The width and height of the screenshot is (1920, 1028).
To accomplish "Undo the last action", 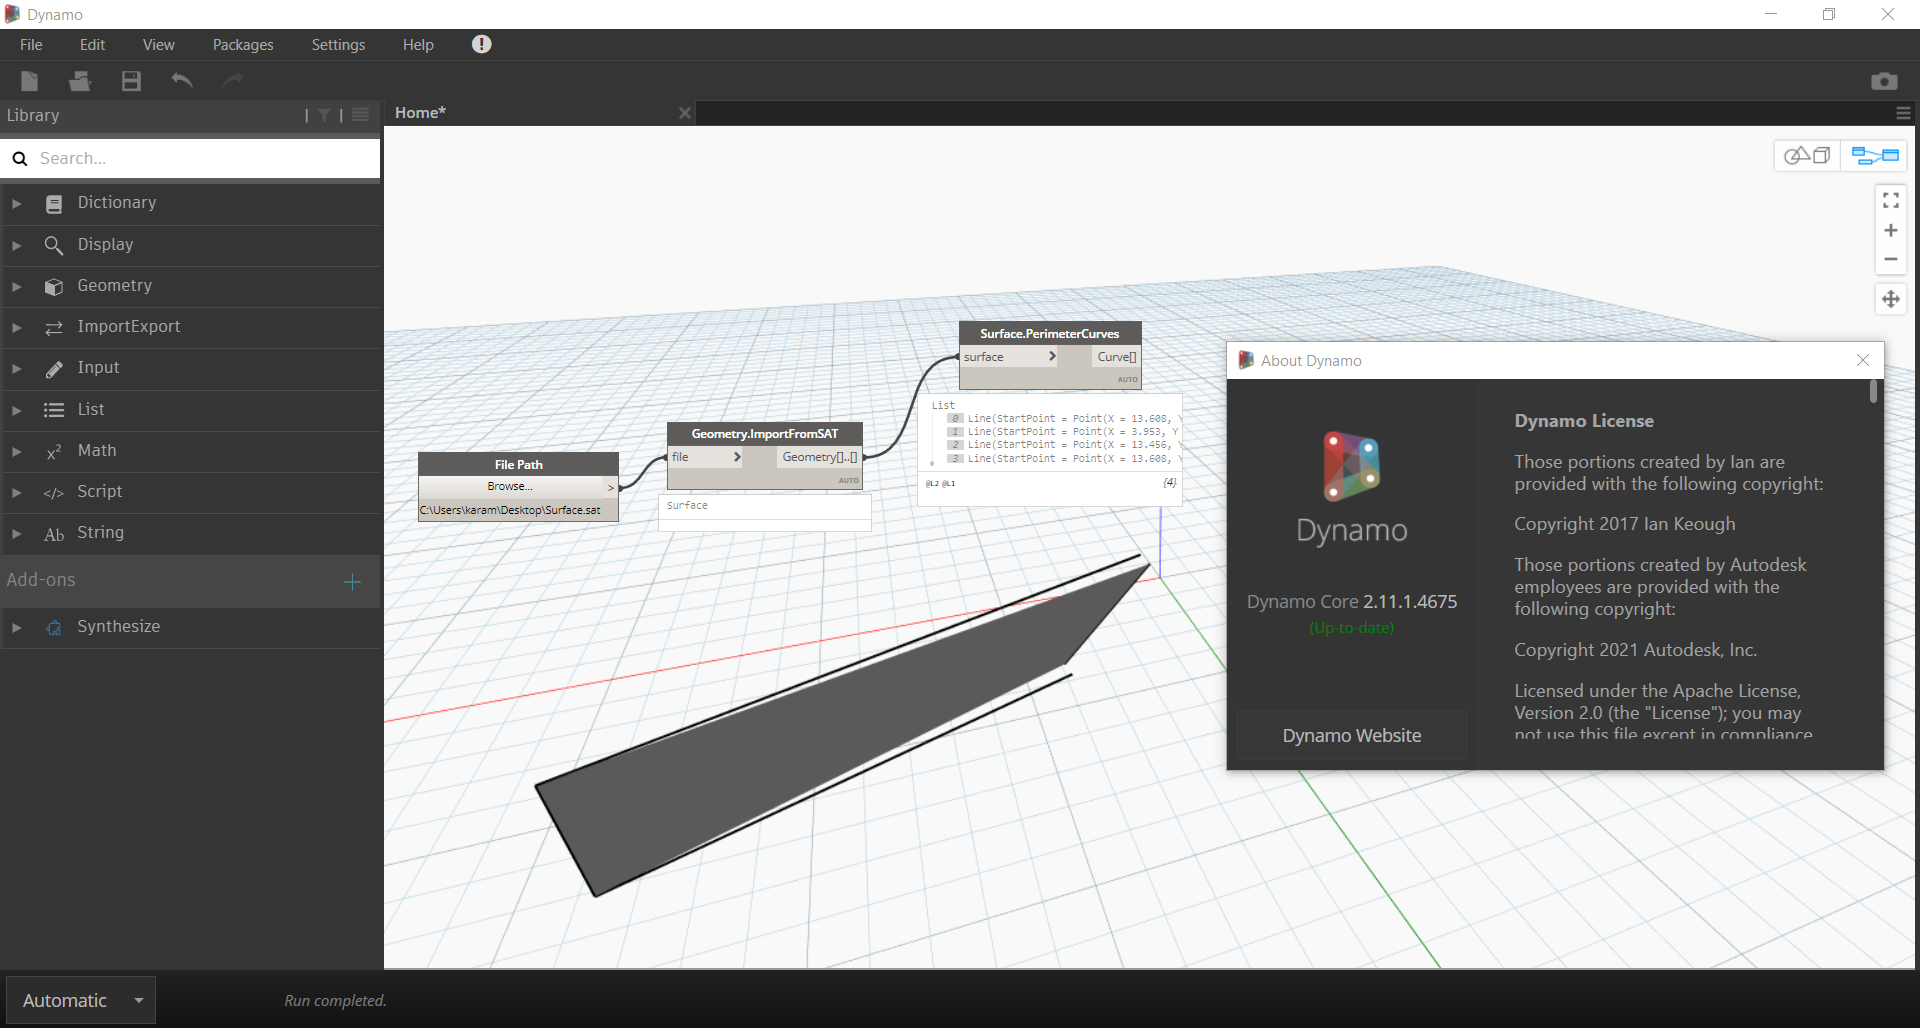I will click(182, 81).
